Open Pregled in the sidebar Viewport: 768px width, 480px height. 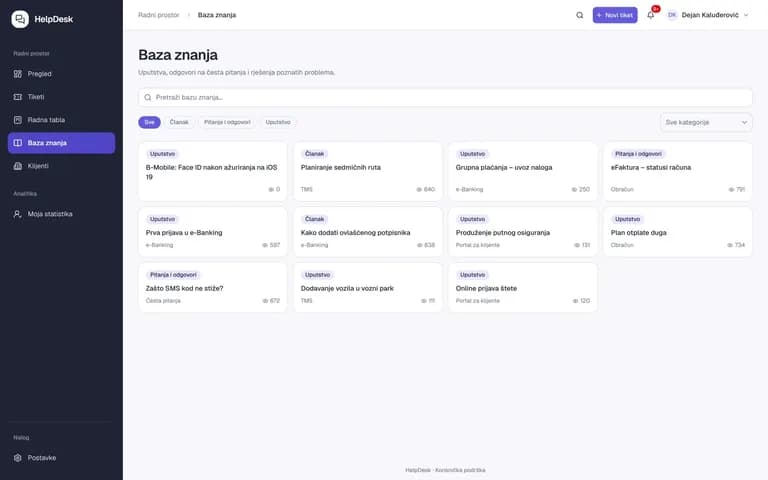tap(61, 74)
